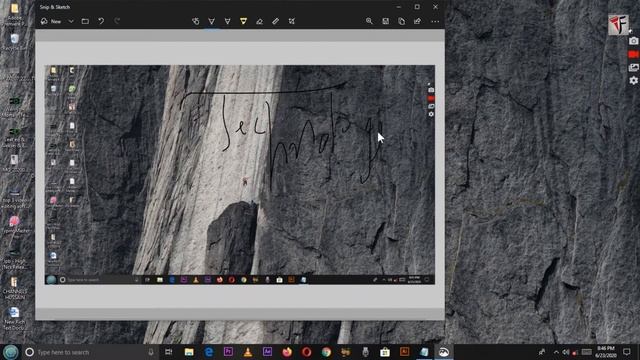The image size is (640, 360).
Task: Open the volume control in system tray
Action: pyautogui.click(x=566, y=352)
